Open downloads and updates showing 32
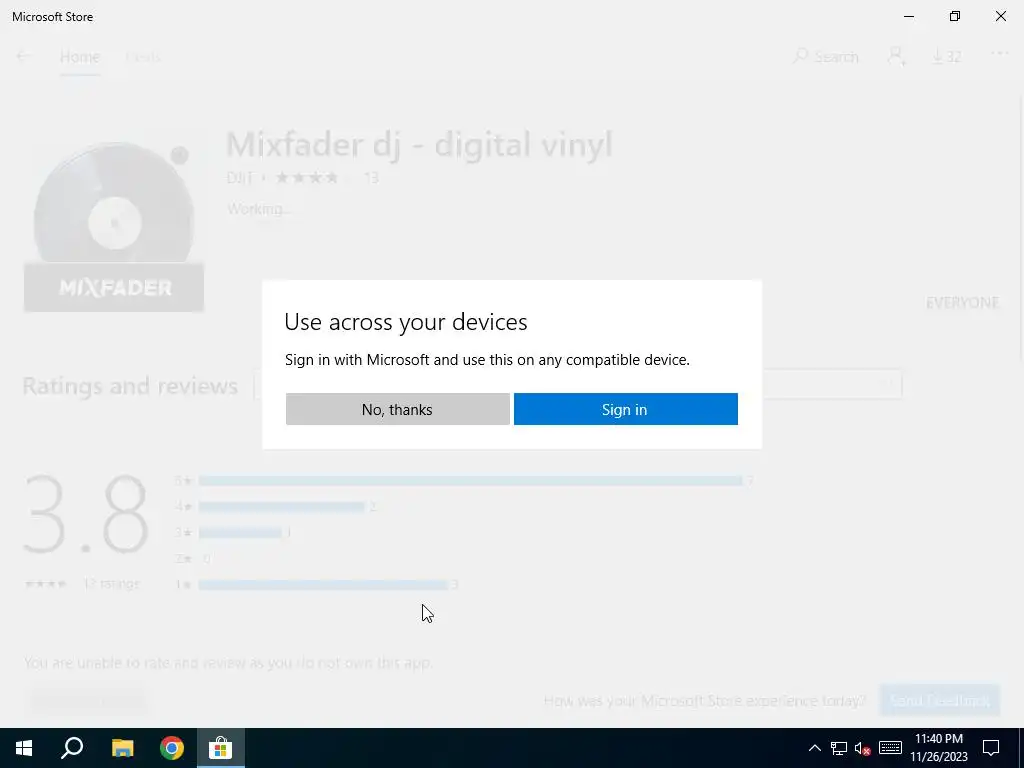This screenshot has width=1024, height=768. pyautogui.click(x=946, y=57)
